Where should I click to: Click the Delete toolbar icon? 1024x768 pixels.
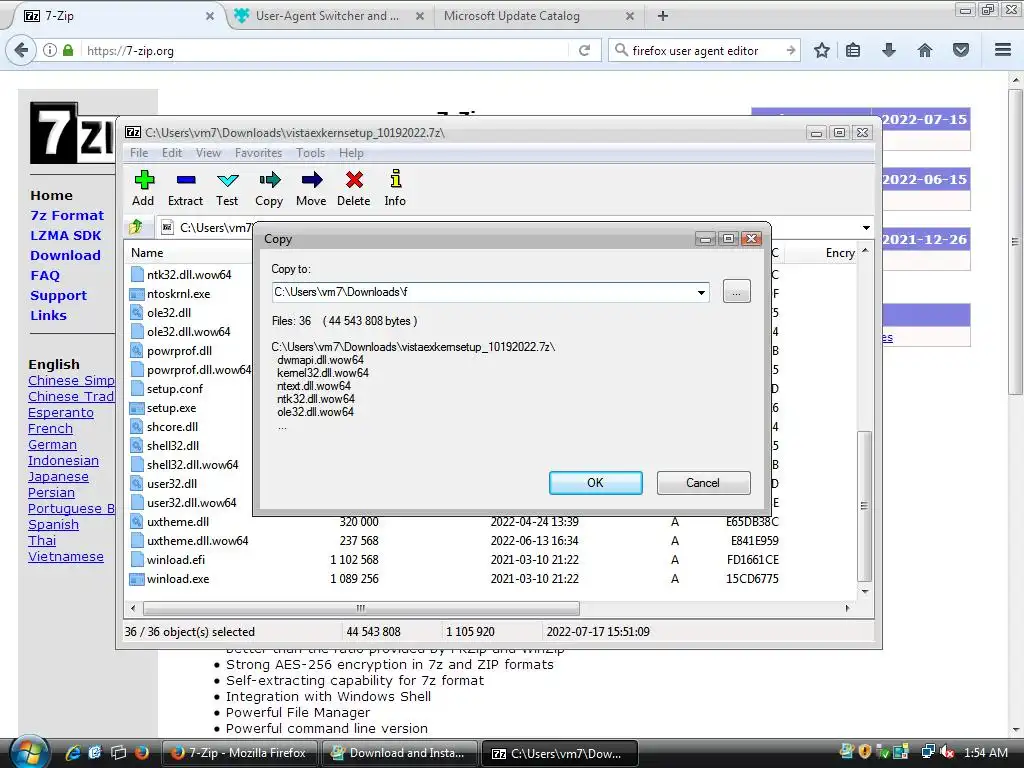(x=354, y=180)
